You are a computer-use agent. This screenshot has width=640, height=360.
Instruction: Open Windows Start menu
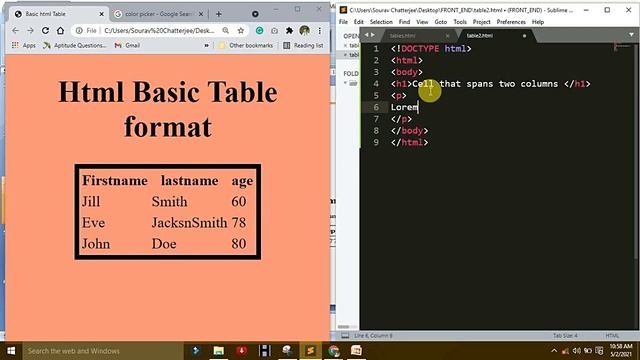pyautogui.click(x=11, y=351)
